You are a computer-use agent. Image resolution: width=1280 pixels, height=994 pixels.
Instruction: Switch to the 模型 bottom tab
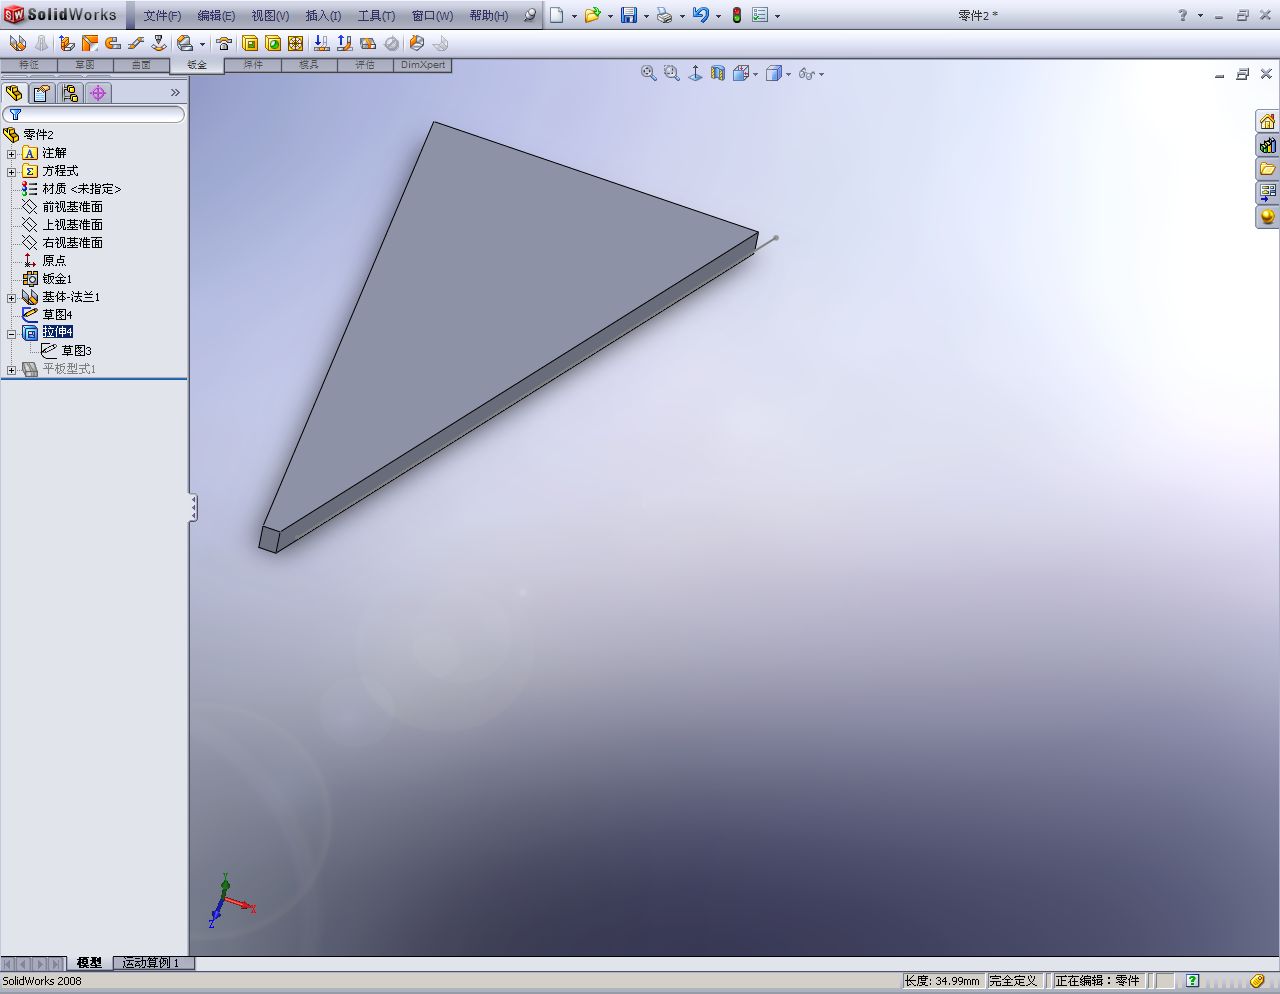[89, 963]
